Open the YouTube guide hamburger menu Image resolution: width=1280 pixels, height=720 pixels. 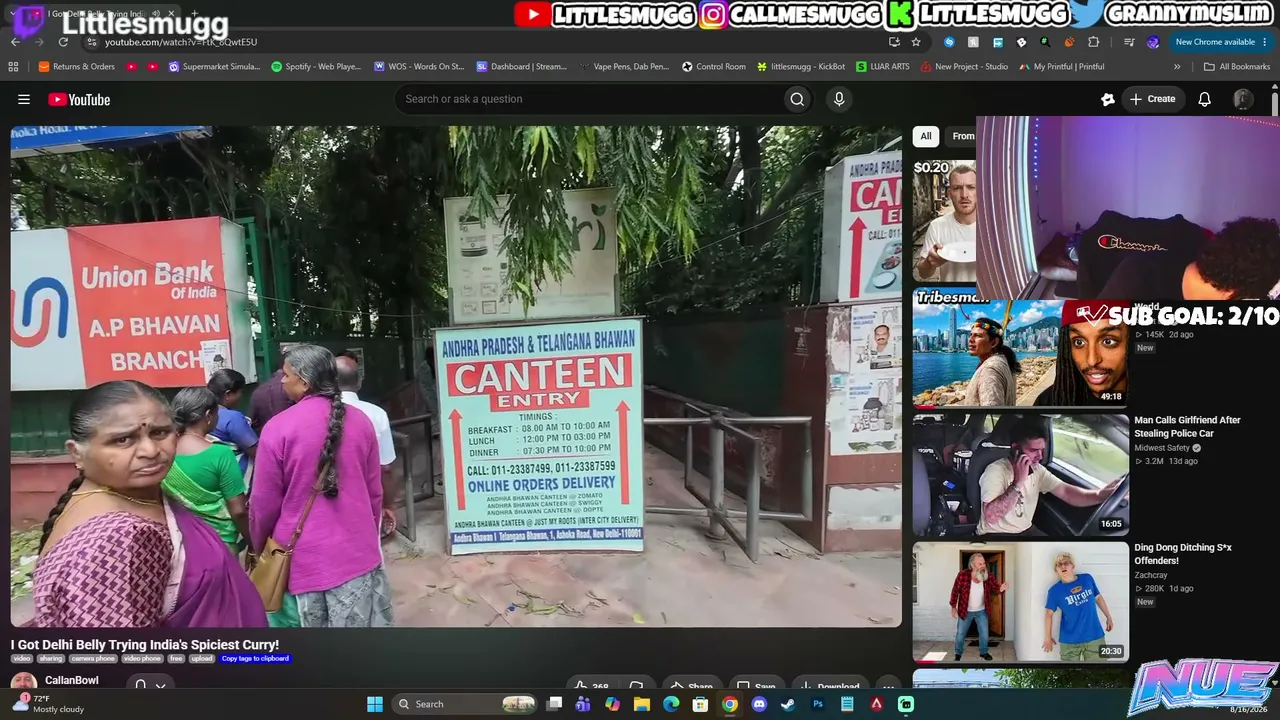pyautogui.click(x=24, y=99)
